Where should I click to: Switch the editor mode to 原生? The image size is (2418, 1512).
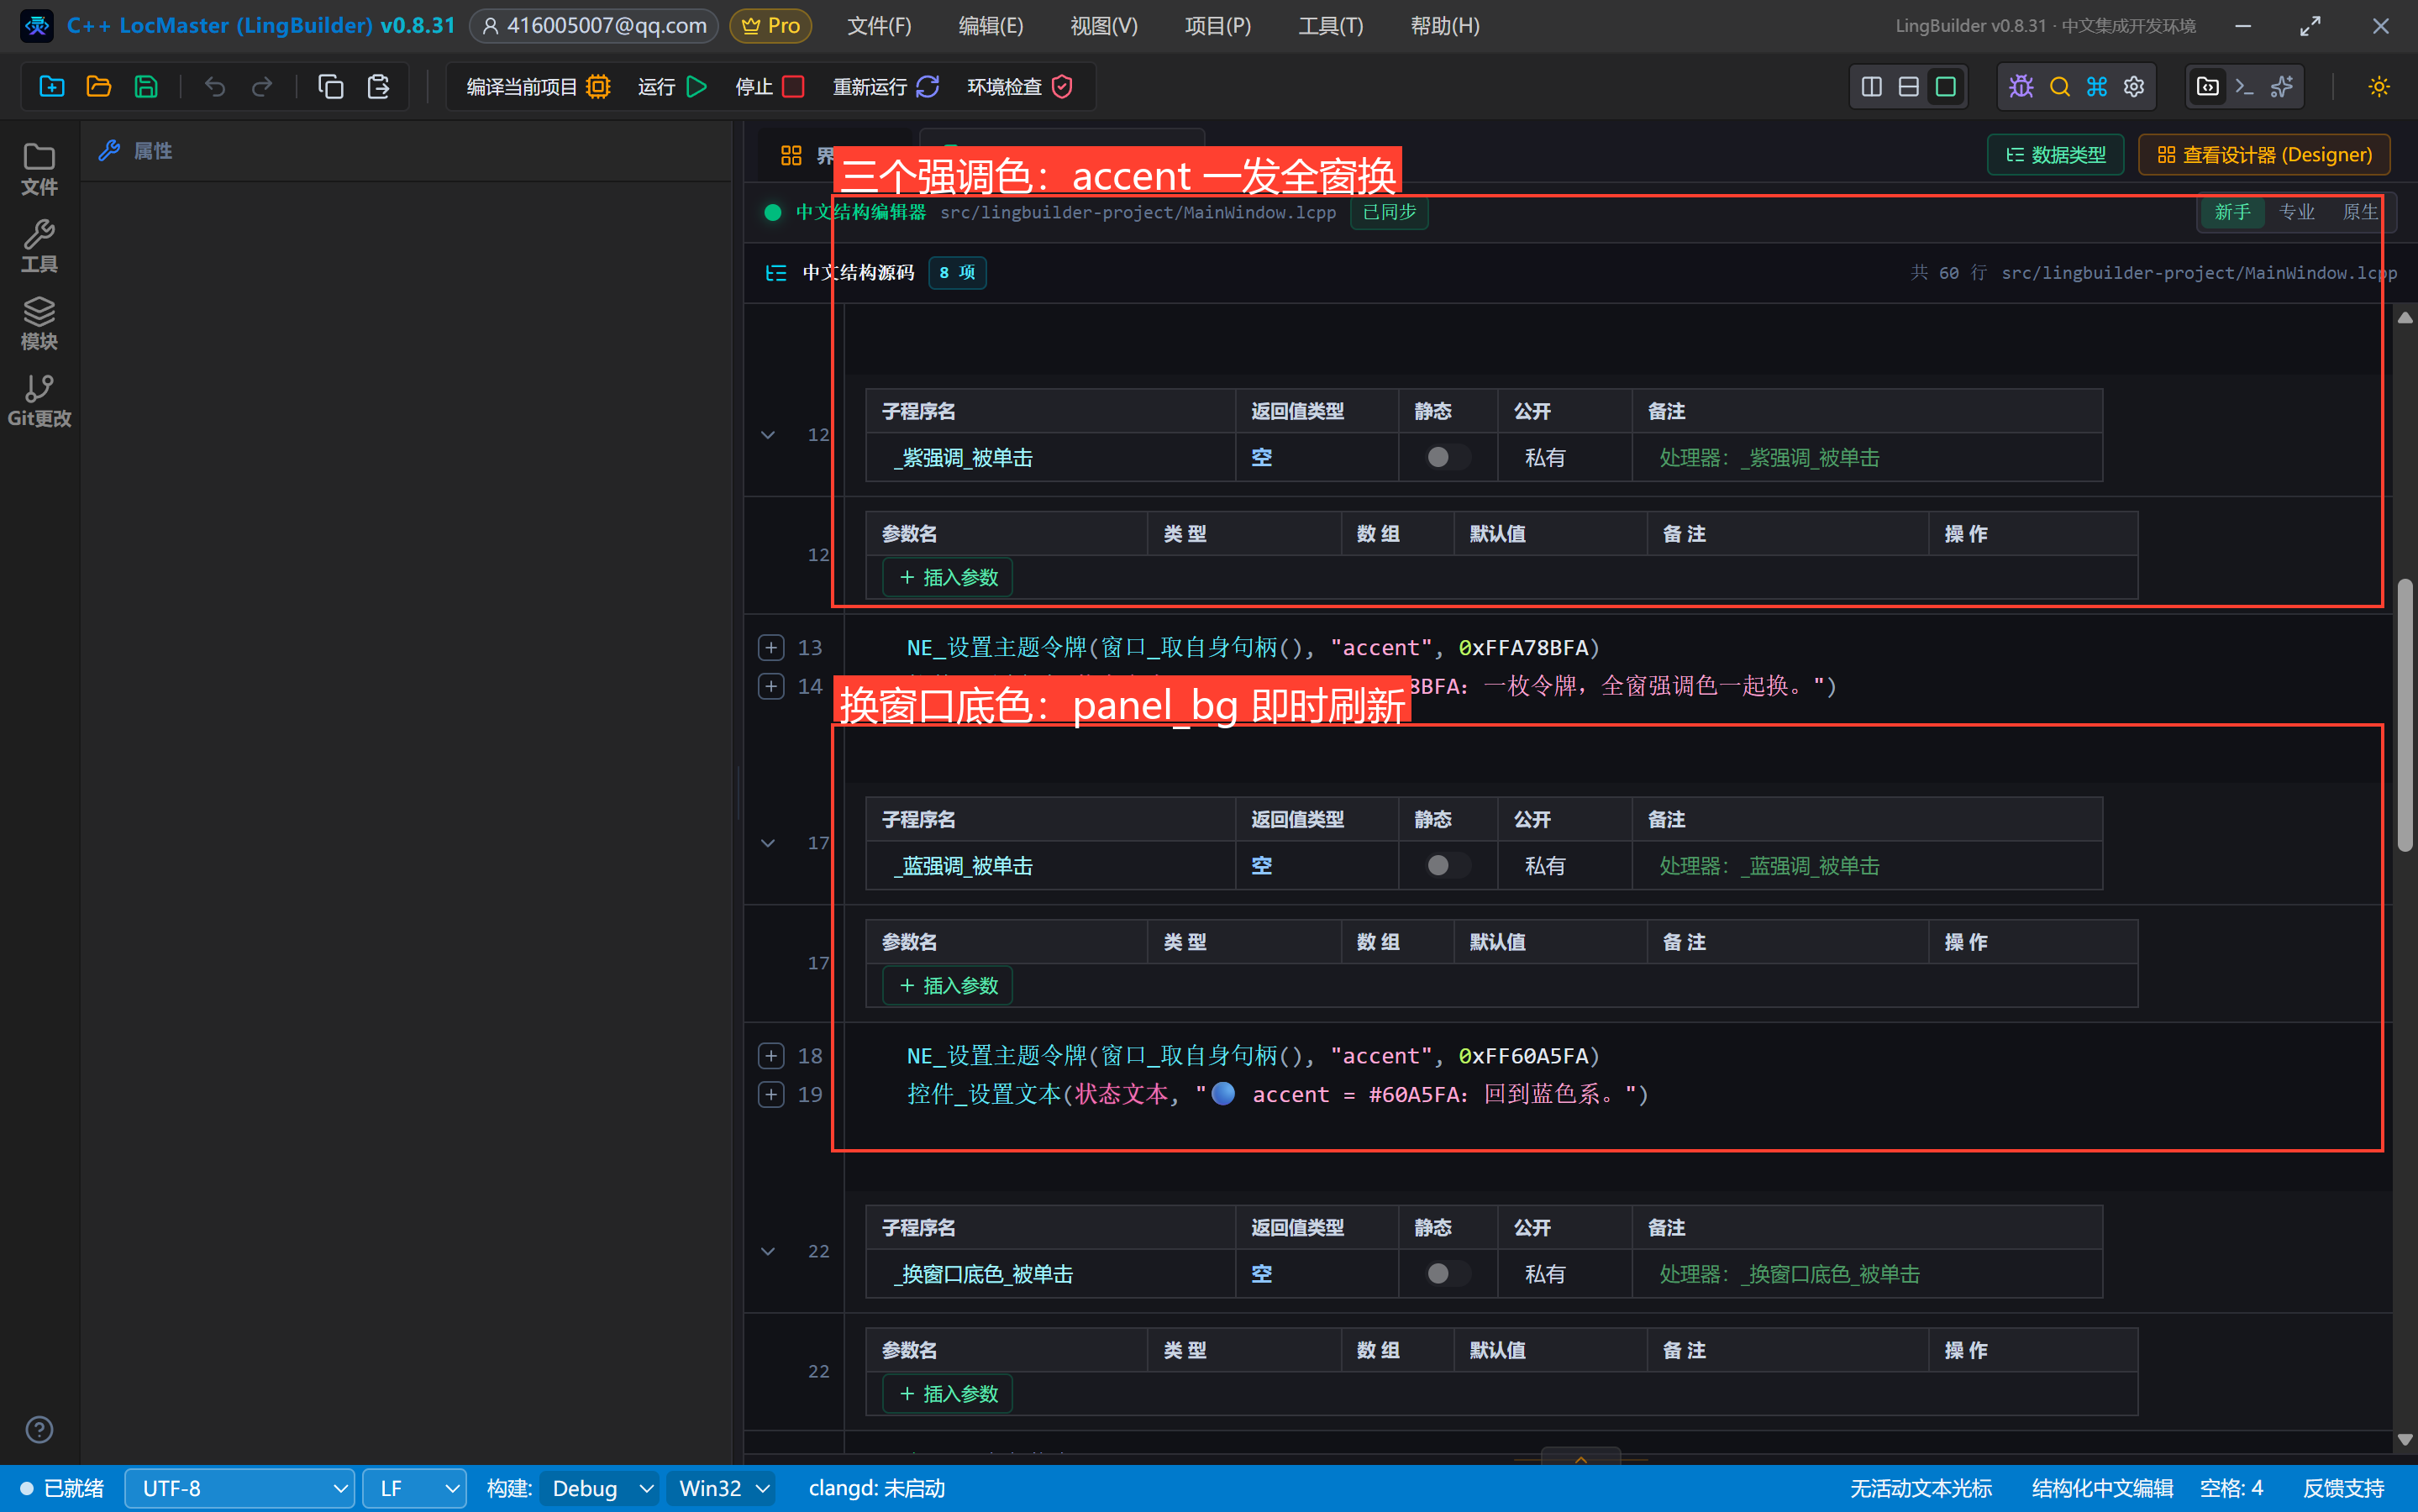click(2360, 212)
